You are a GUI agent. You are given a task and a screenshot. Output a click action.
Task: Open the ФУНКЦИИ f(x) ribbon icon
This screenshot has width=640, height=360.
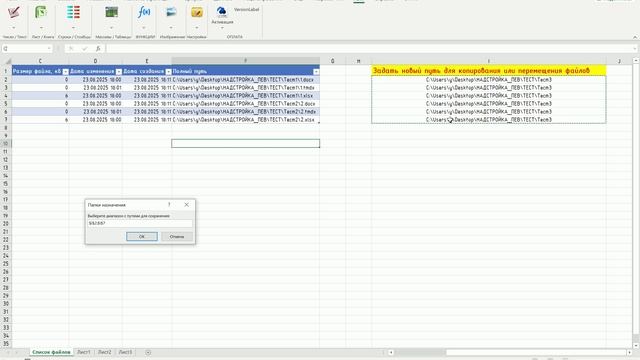[x=144, y=12]
